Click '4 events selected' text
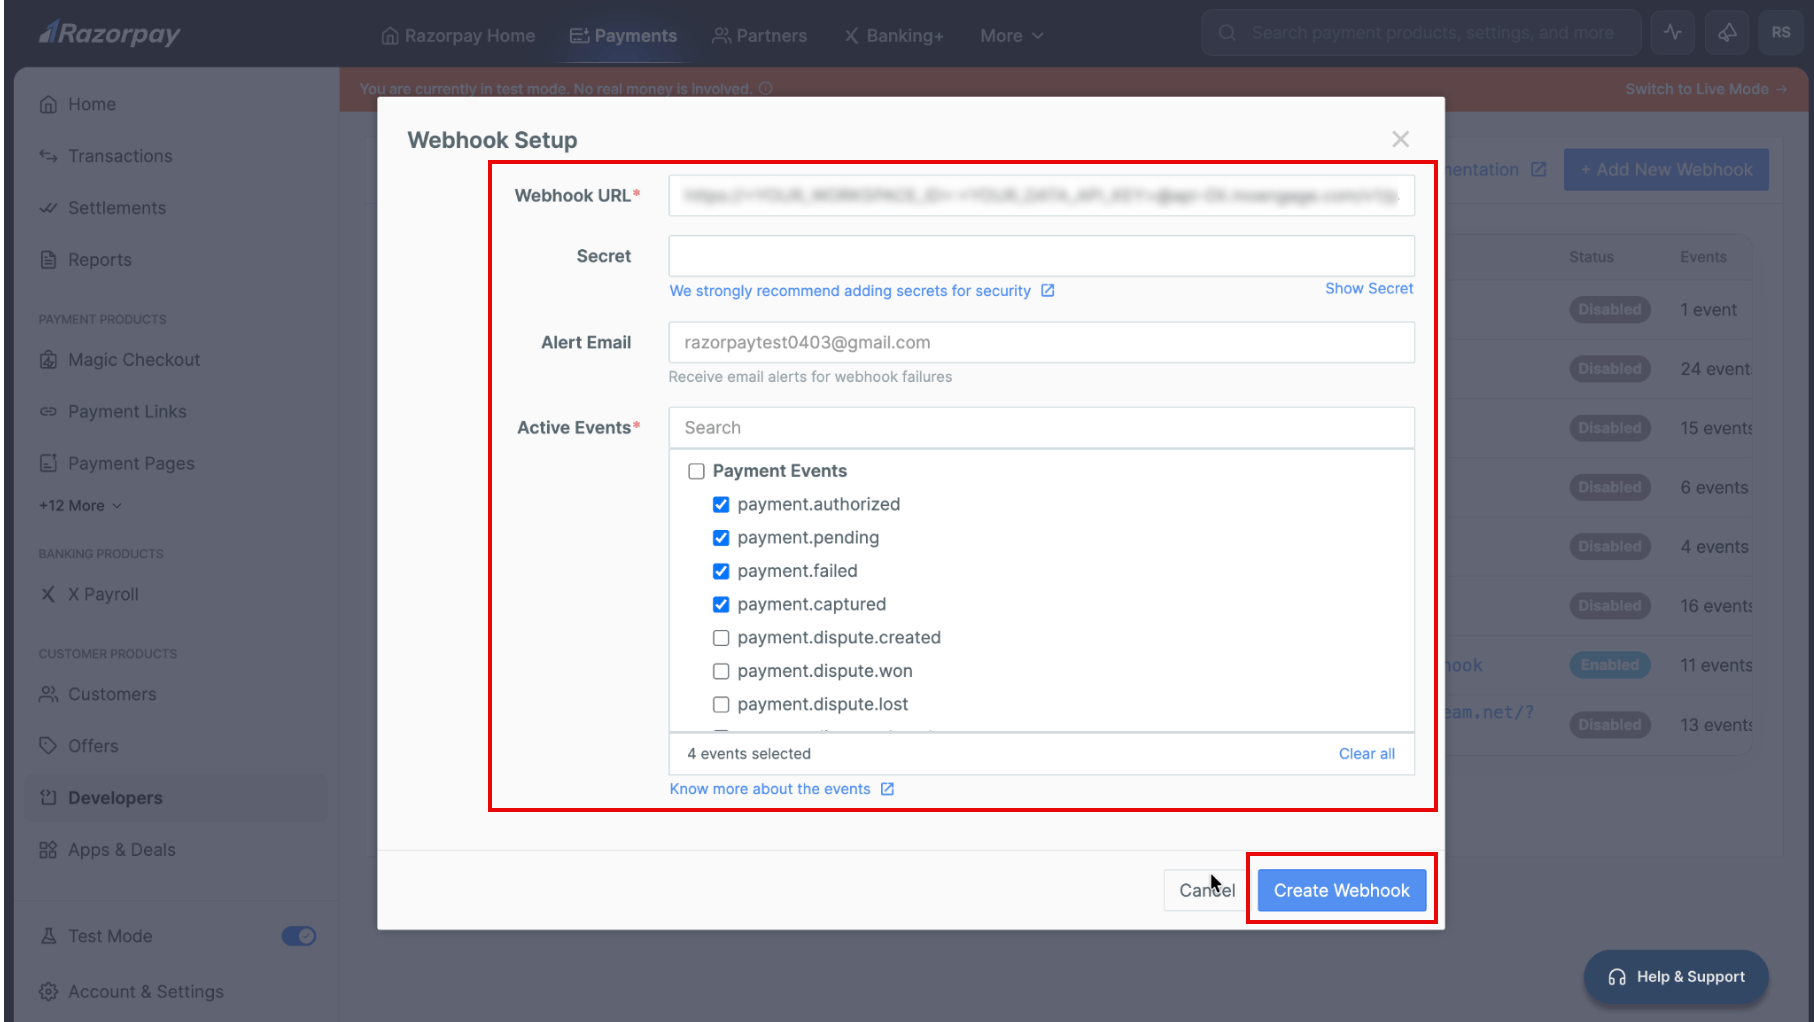This screenshot has height=1022, width=1814. tap(749, 754)
